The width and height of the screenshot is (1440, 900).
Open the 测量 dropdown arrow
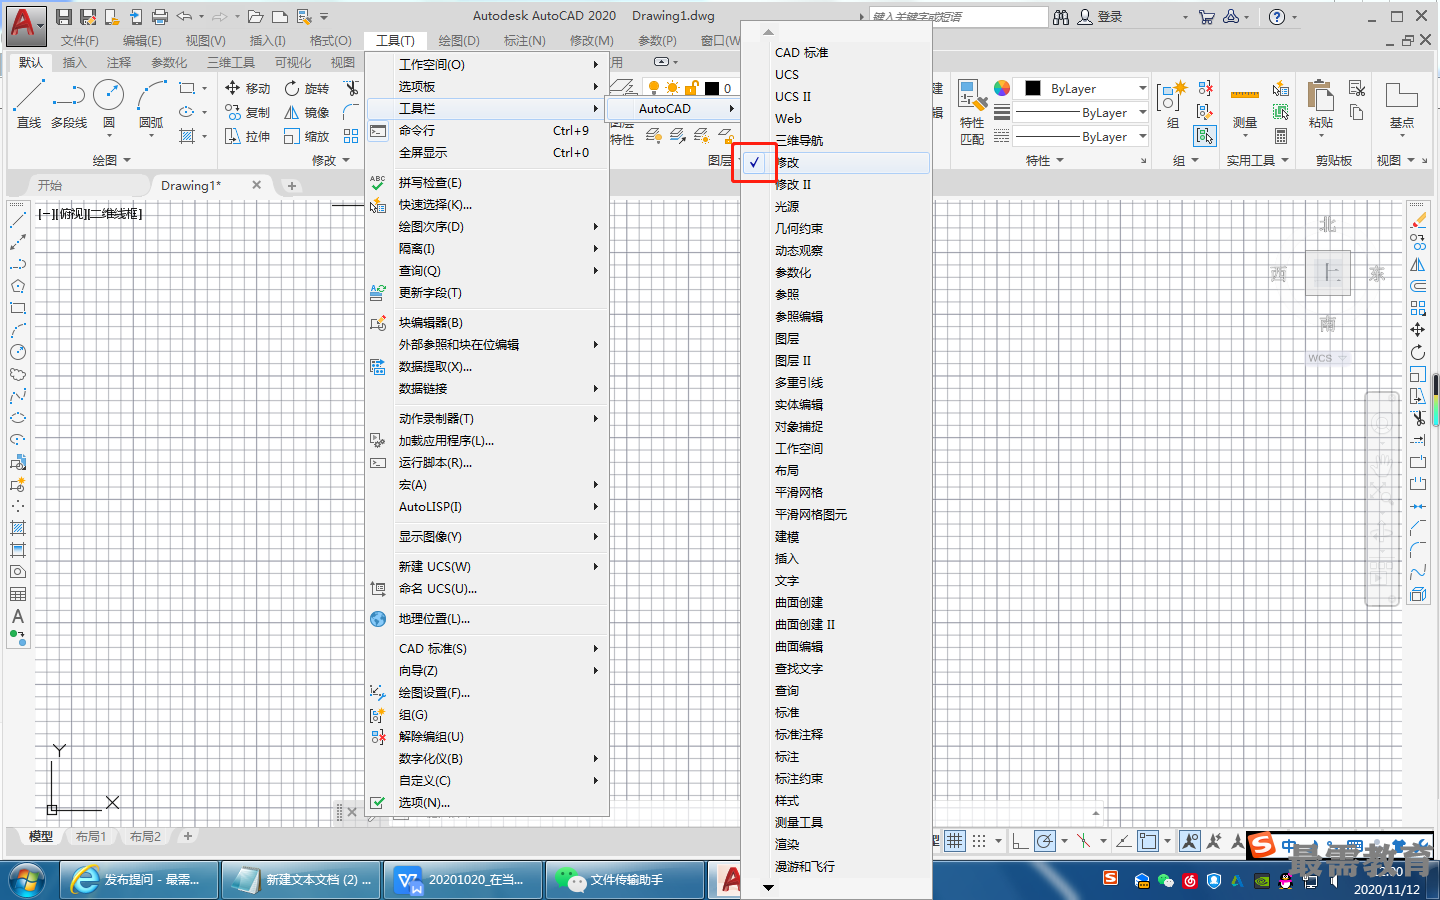pos(1245,135)
